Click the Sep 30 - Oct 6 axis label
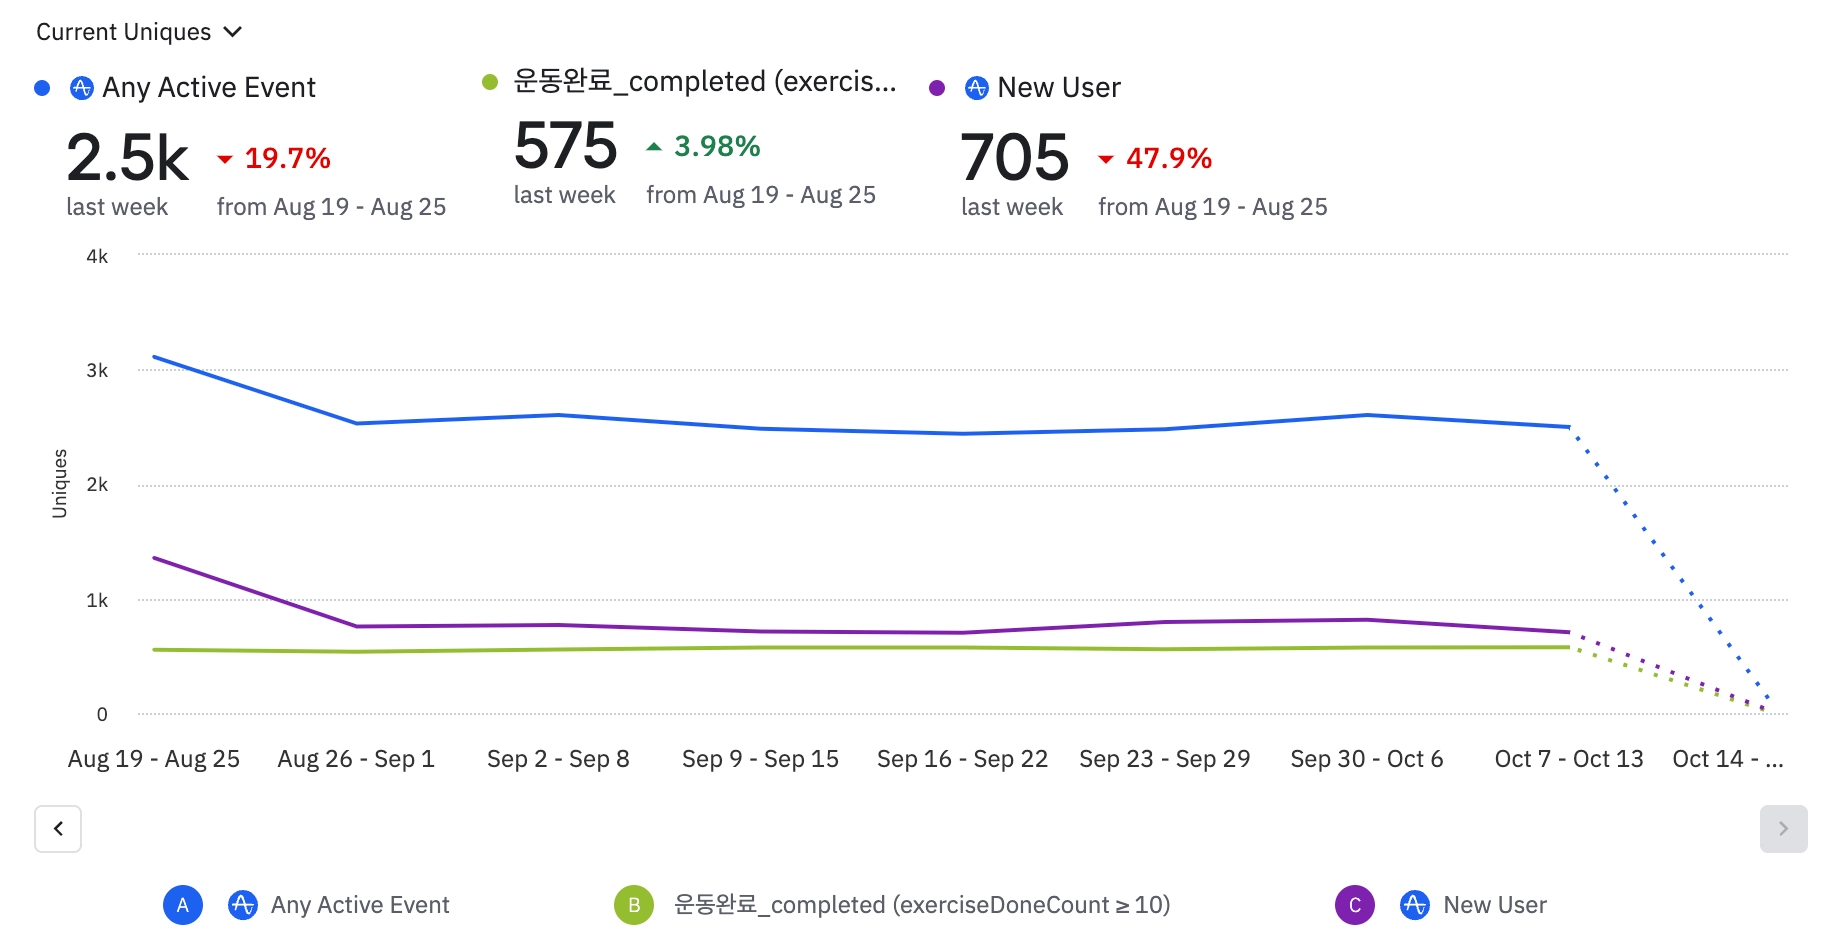The width and height of the screenshot is (1838, 948). 1367,759
